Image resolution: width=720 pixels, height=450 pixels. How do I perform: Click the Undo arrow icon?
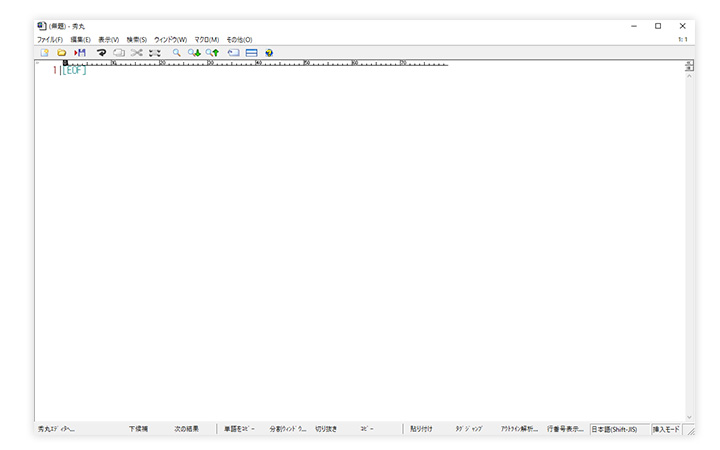[x=101, y=52]
